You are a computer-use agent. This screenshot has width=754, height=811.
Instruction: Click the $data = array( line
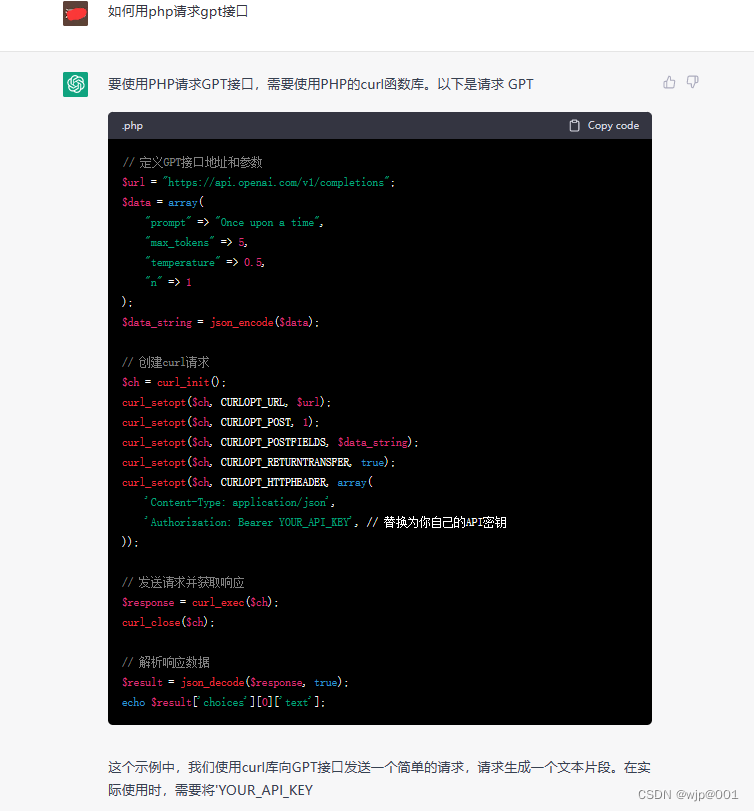tap(163, 202)
